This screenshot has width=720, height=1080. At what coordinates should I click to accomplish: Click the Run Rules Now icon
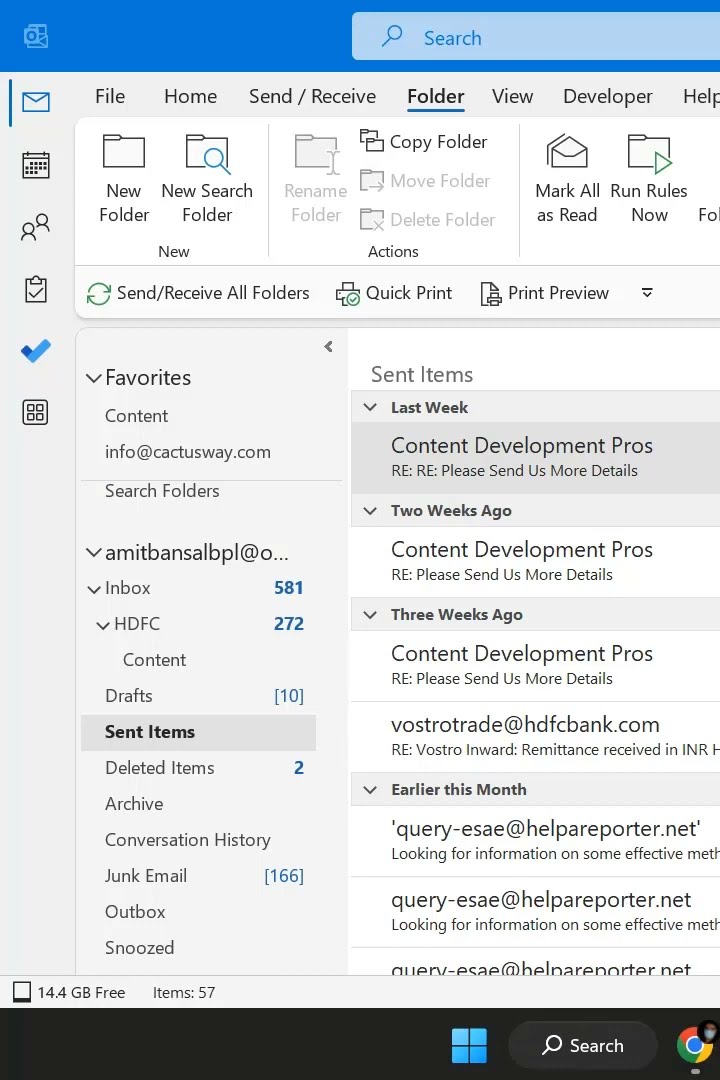[649, 177]
